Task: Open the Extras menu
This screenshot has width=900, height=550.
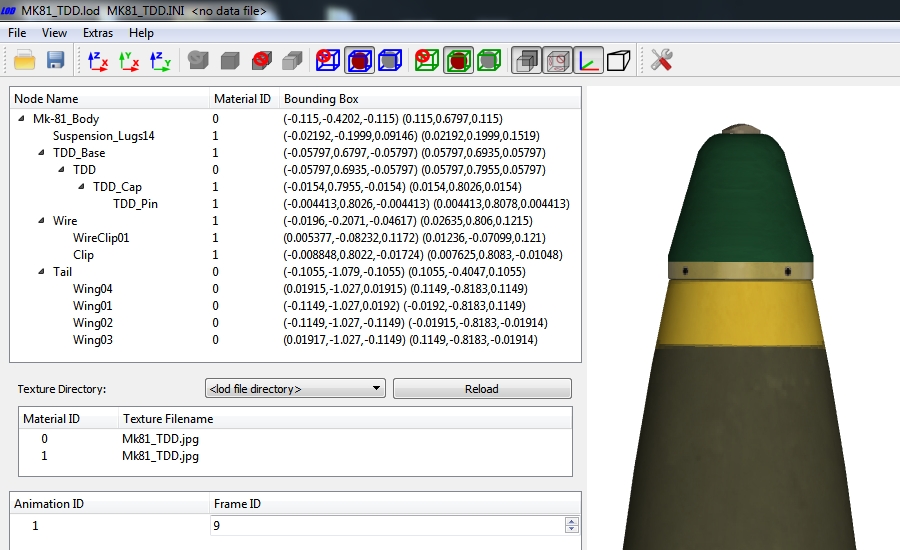Action: click(98, 33)
